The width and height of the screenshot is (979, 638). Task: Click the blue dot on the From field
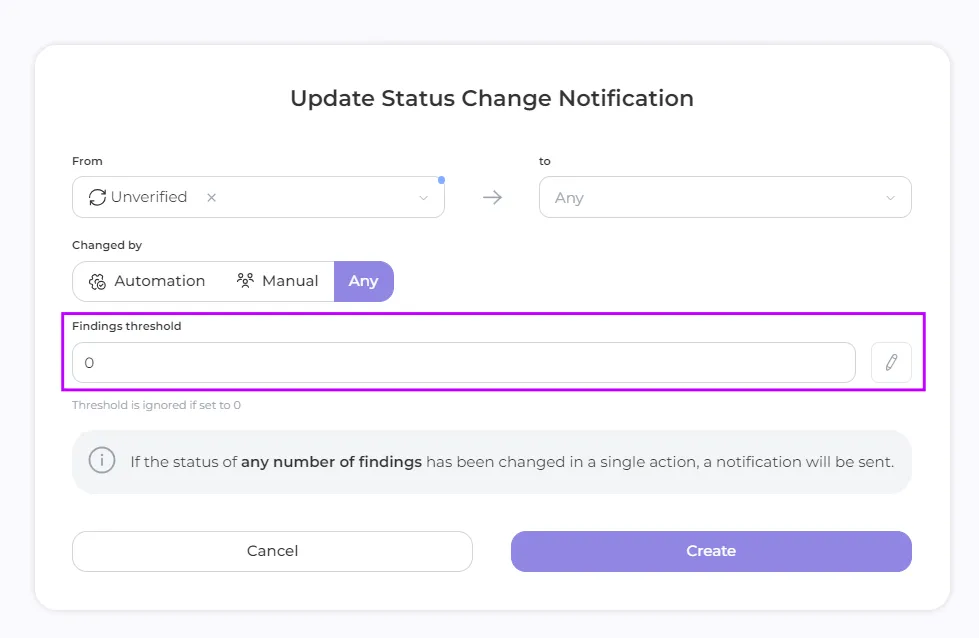pyautogui.click(x=441, y=180)
